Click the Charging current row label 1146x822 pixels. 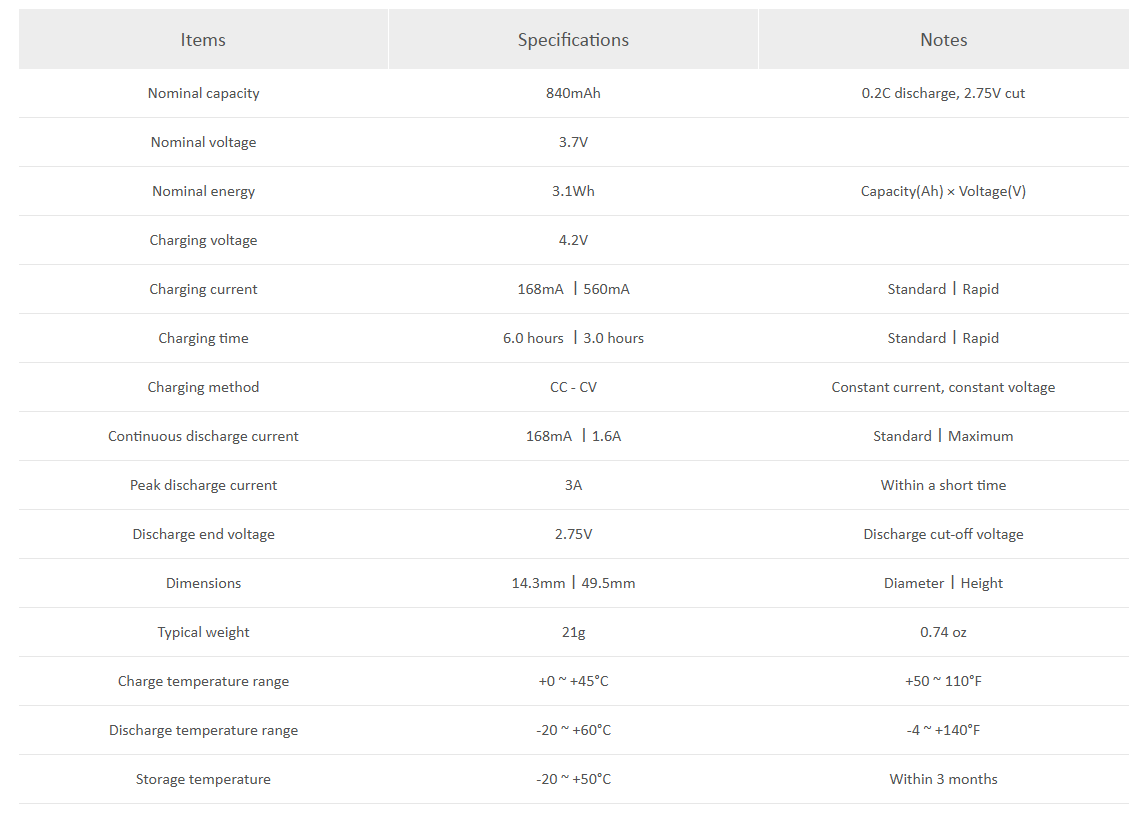coord(203,289)
